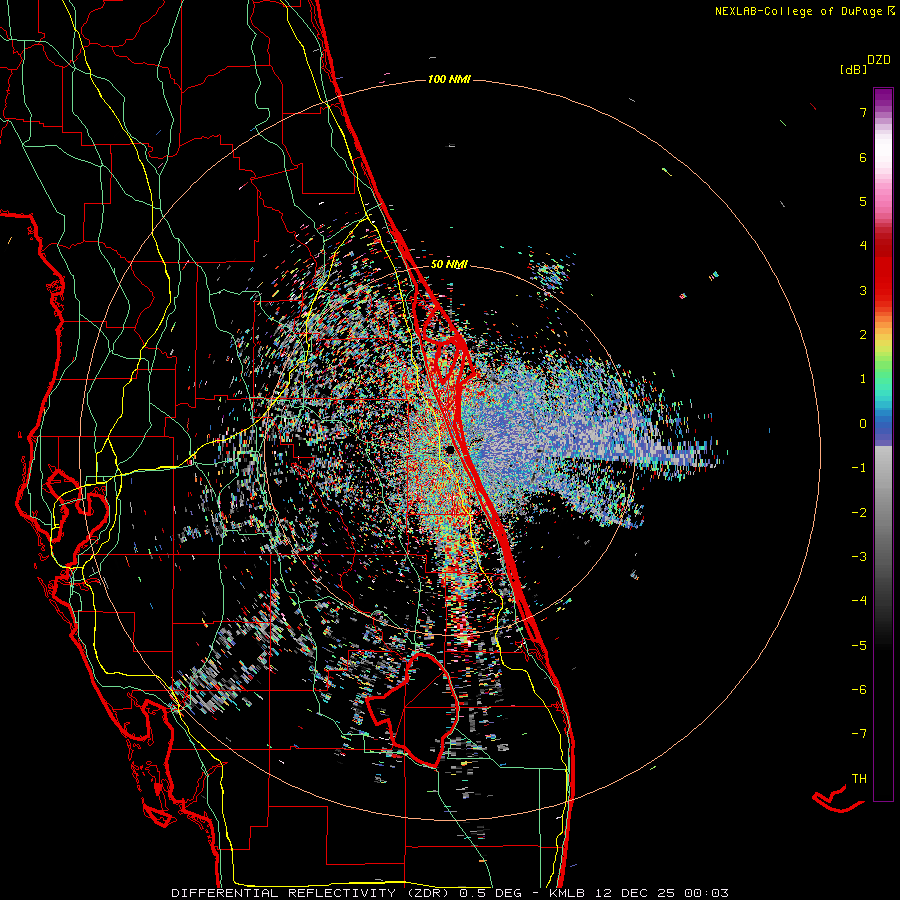Click the -1 value on the colorbar scale
This screenshot has height=900, width=900.
pyautogui.click(x=859, y=468)
